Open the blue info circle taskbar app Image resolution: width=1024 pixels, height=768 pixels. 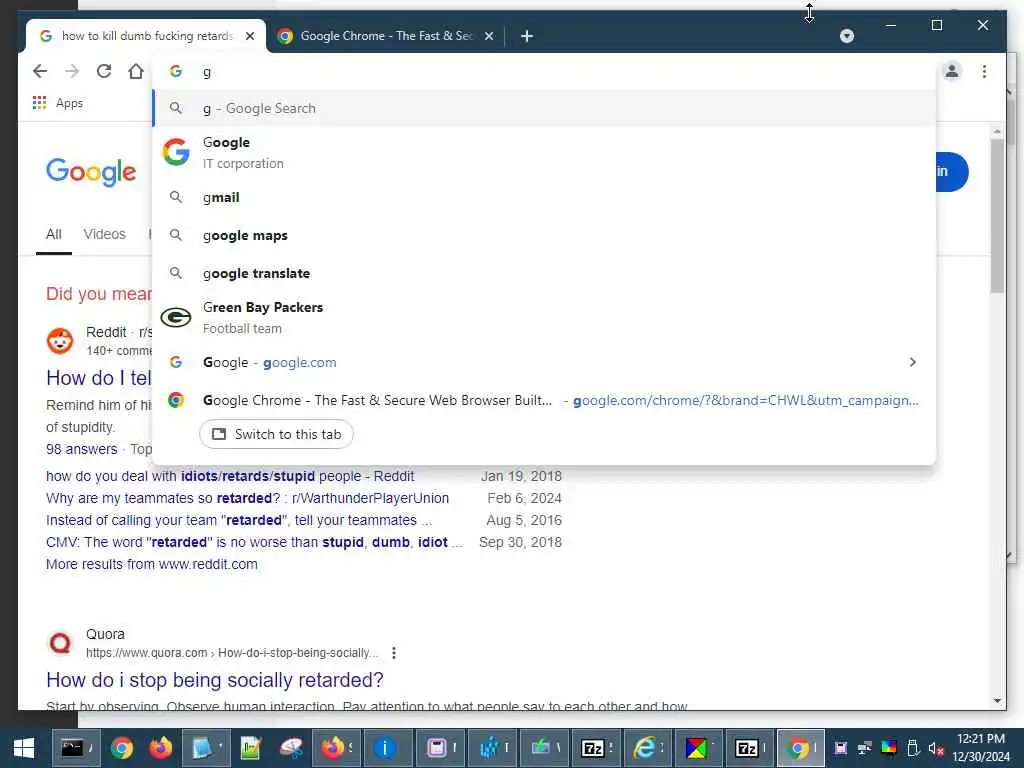pos(386,748)
